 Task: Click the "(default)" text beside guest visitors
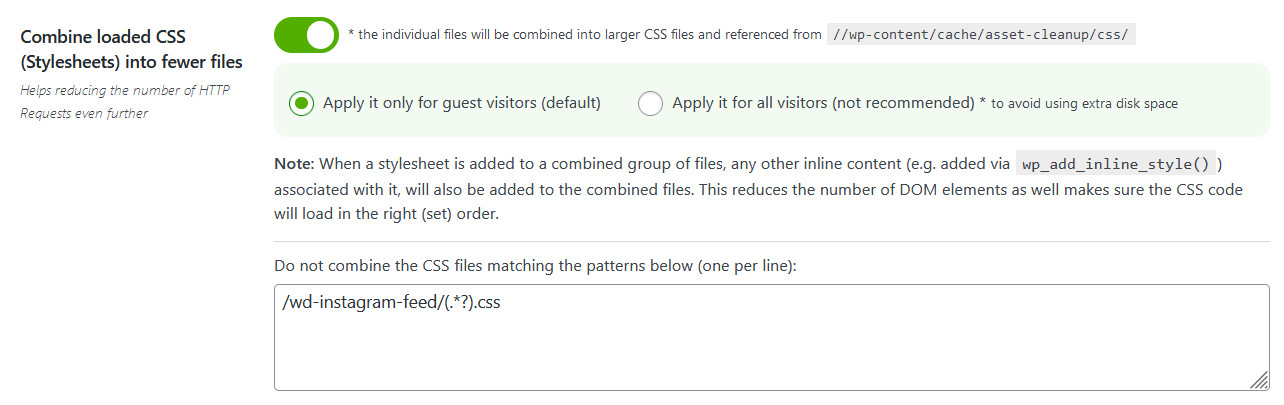[571, 103]
